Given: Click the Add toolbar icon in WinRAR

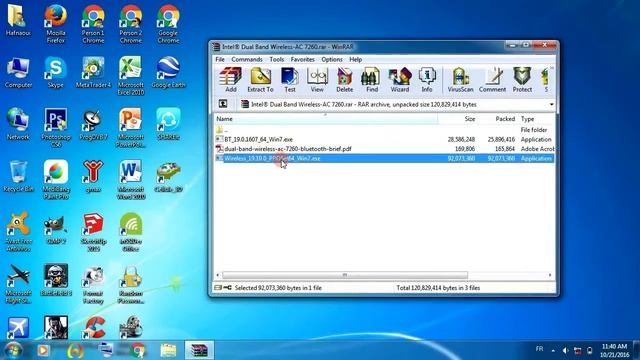Looking at the screenshot, I should coord(231,80).
